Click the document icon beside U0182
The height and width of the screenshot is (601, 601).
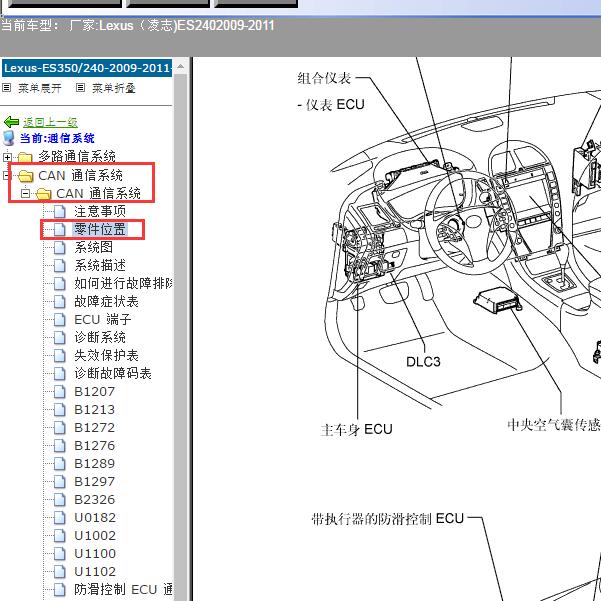pyautogui.click(x=59, y=517)
